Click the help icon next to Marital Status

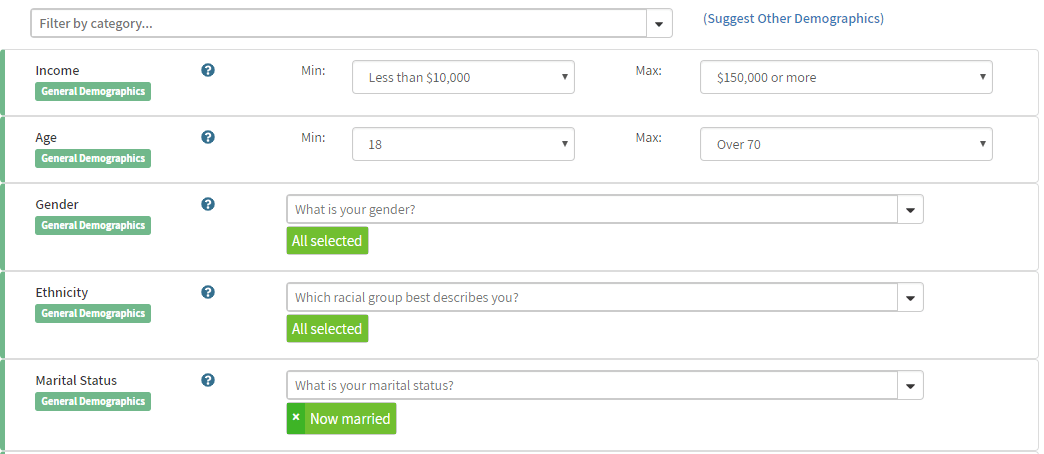(x=208, y=380)
